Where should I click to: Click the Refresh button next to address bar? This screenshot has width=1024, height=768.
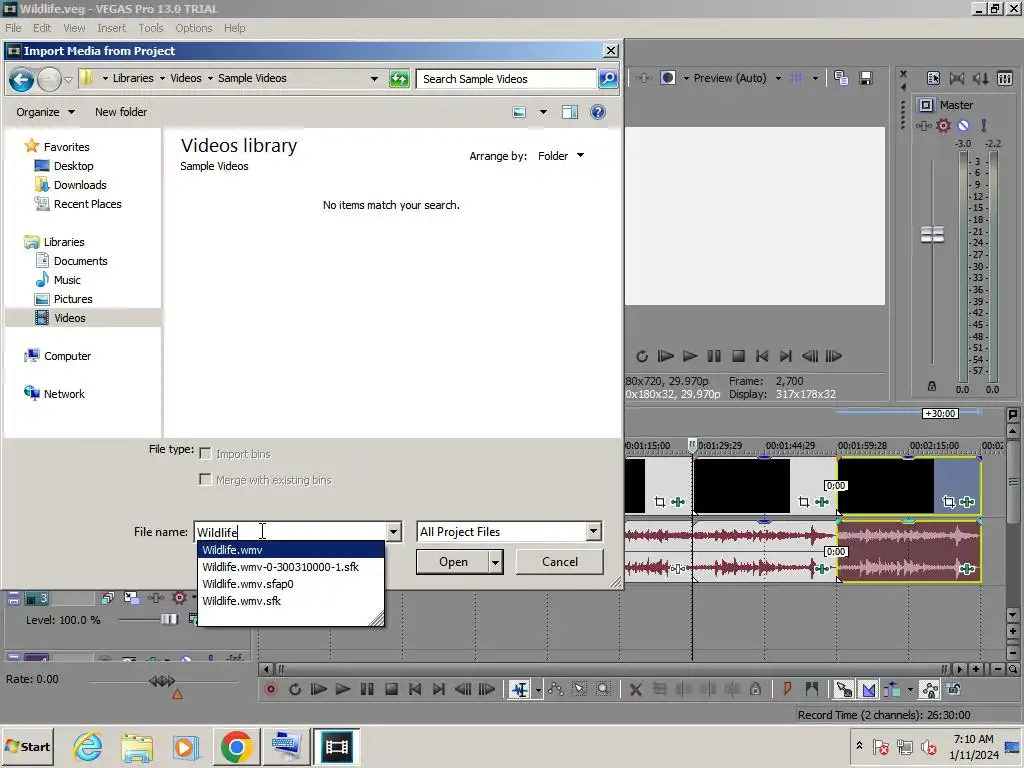click(398, 79)
